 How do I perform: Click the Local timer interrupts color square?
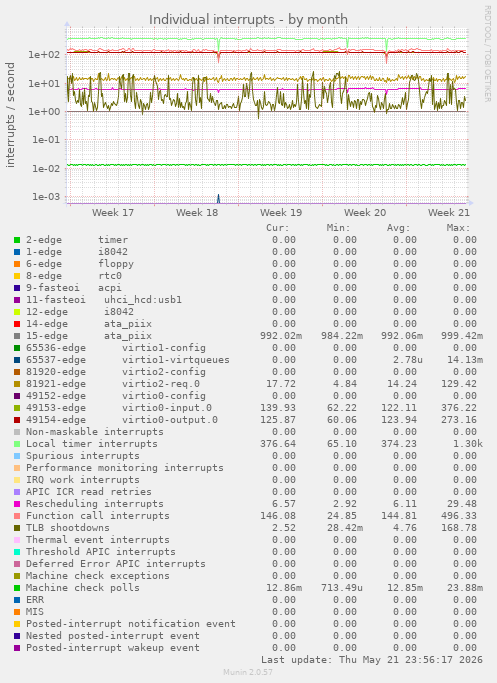[17, 444]
